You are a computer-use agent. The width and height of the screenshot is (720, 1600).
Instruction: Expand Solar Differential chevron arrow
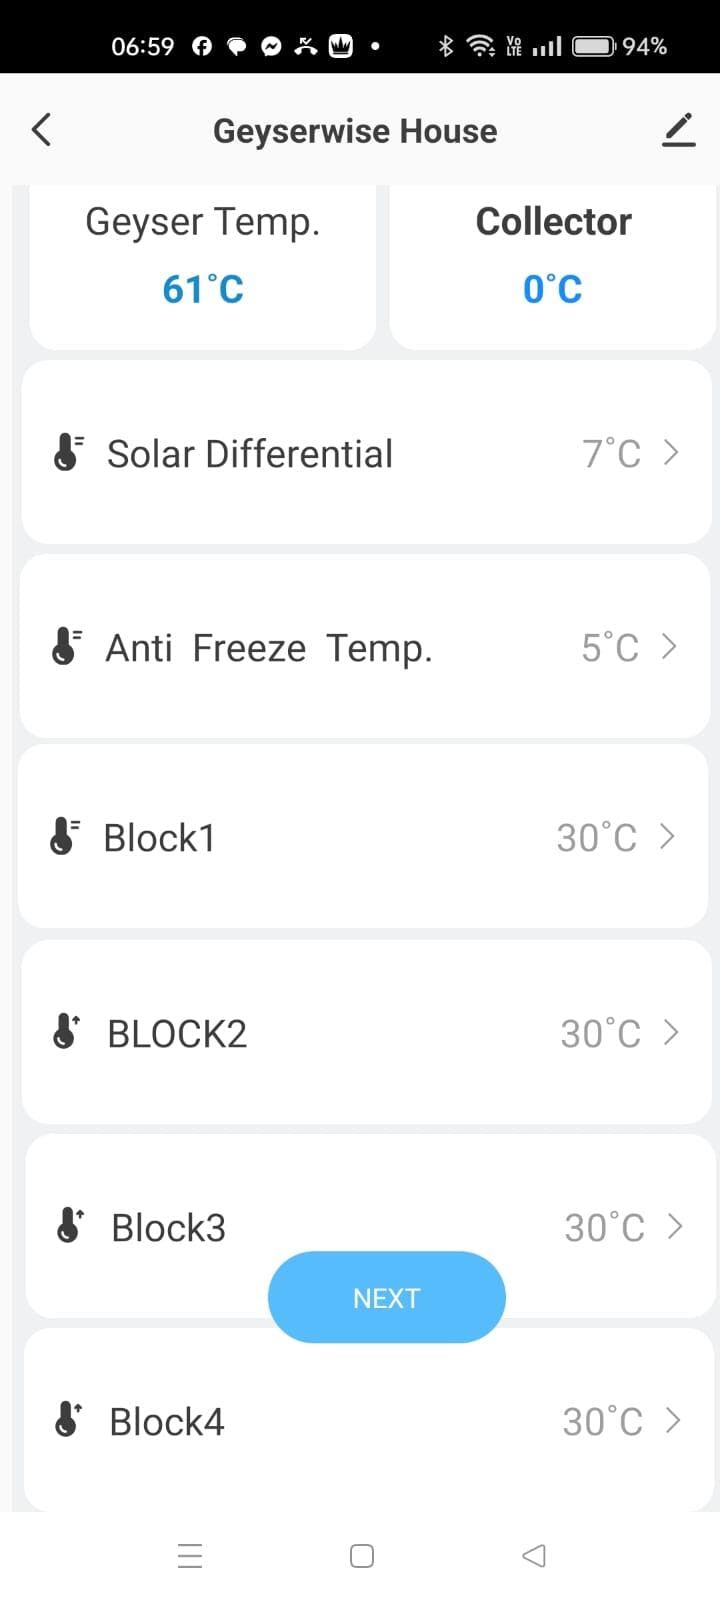[671, 453]
